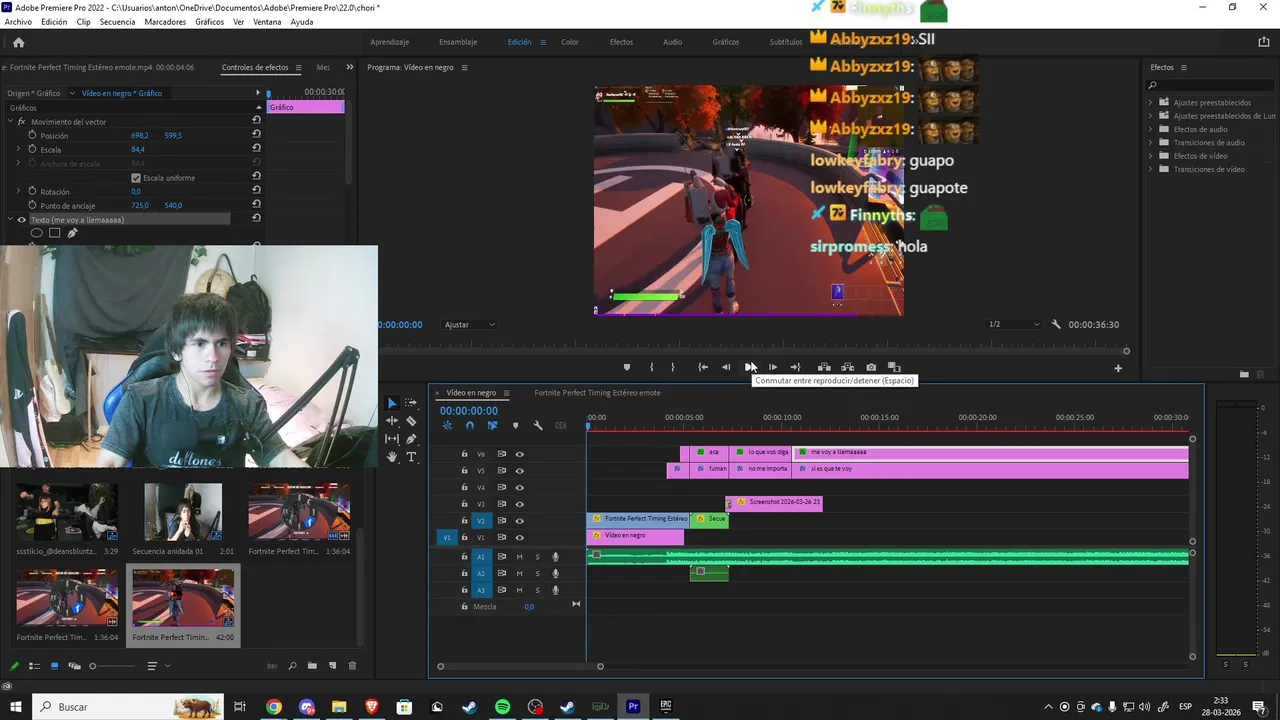1280x720 pixels.
Task: Toggle V6 track output eye
Action: 519,454
